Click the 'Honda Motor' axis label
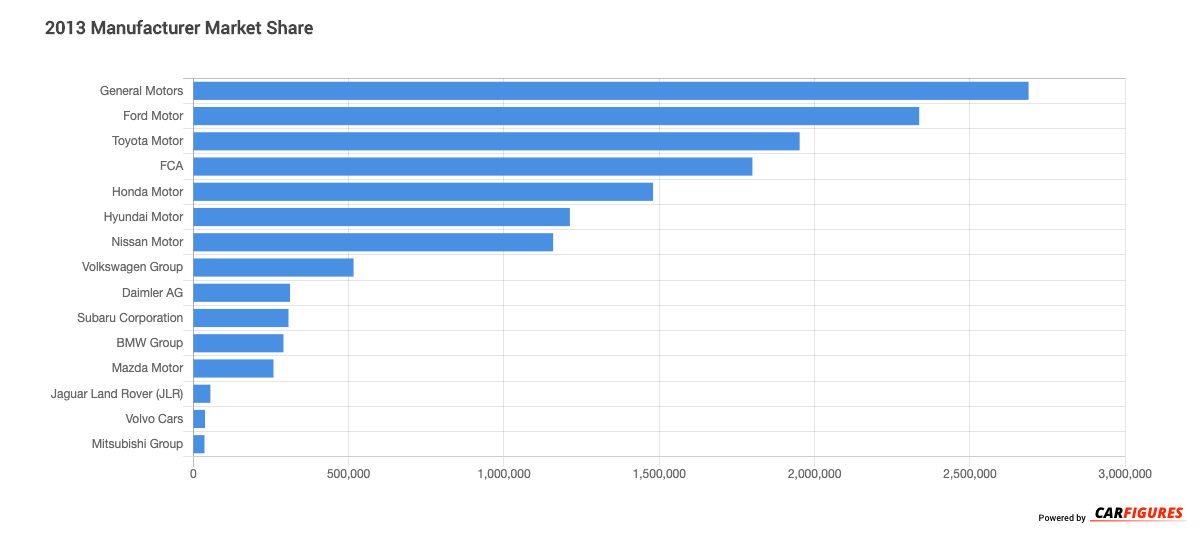This screenshot has height=534, width=1200. point(148,192)
